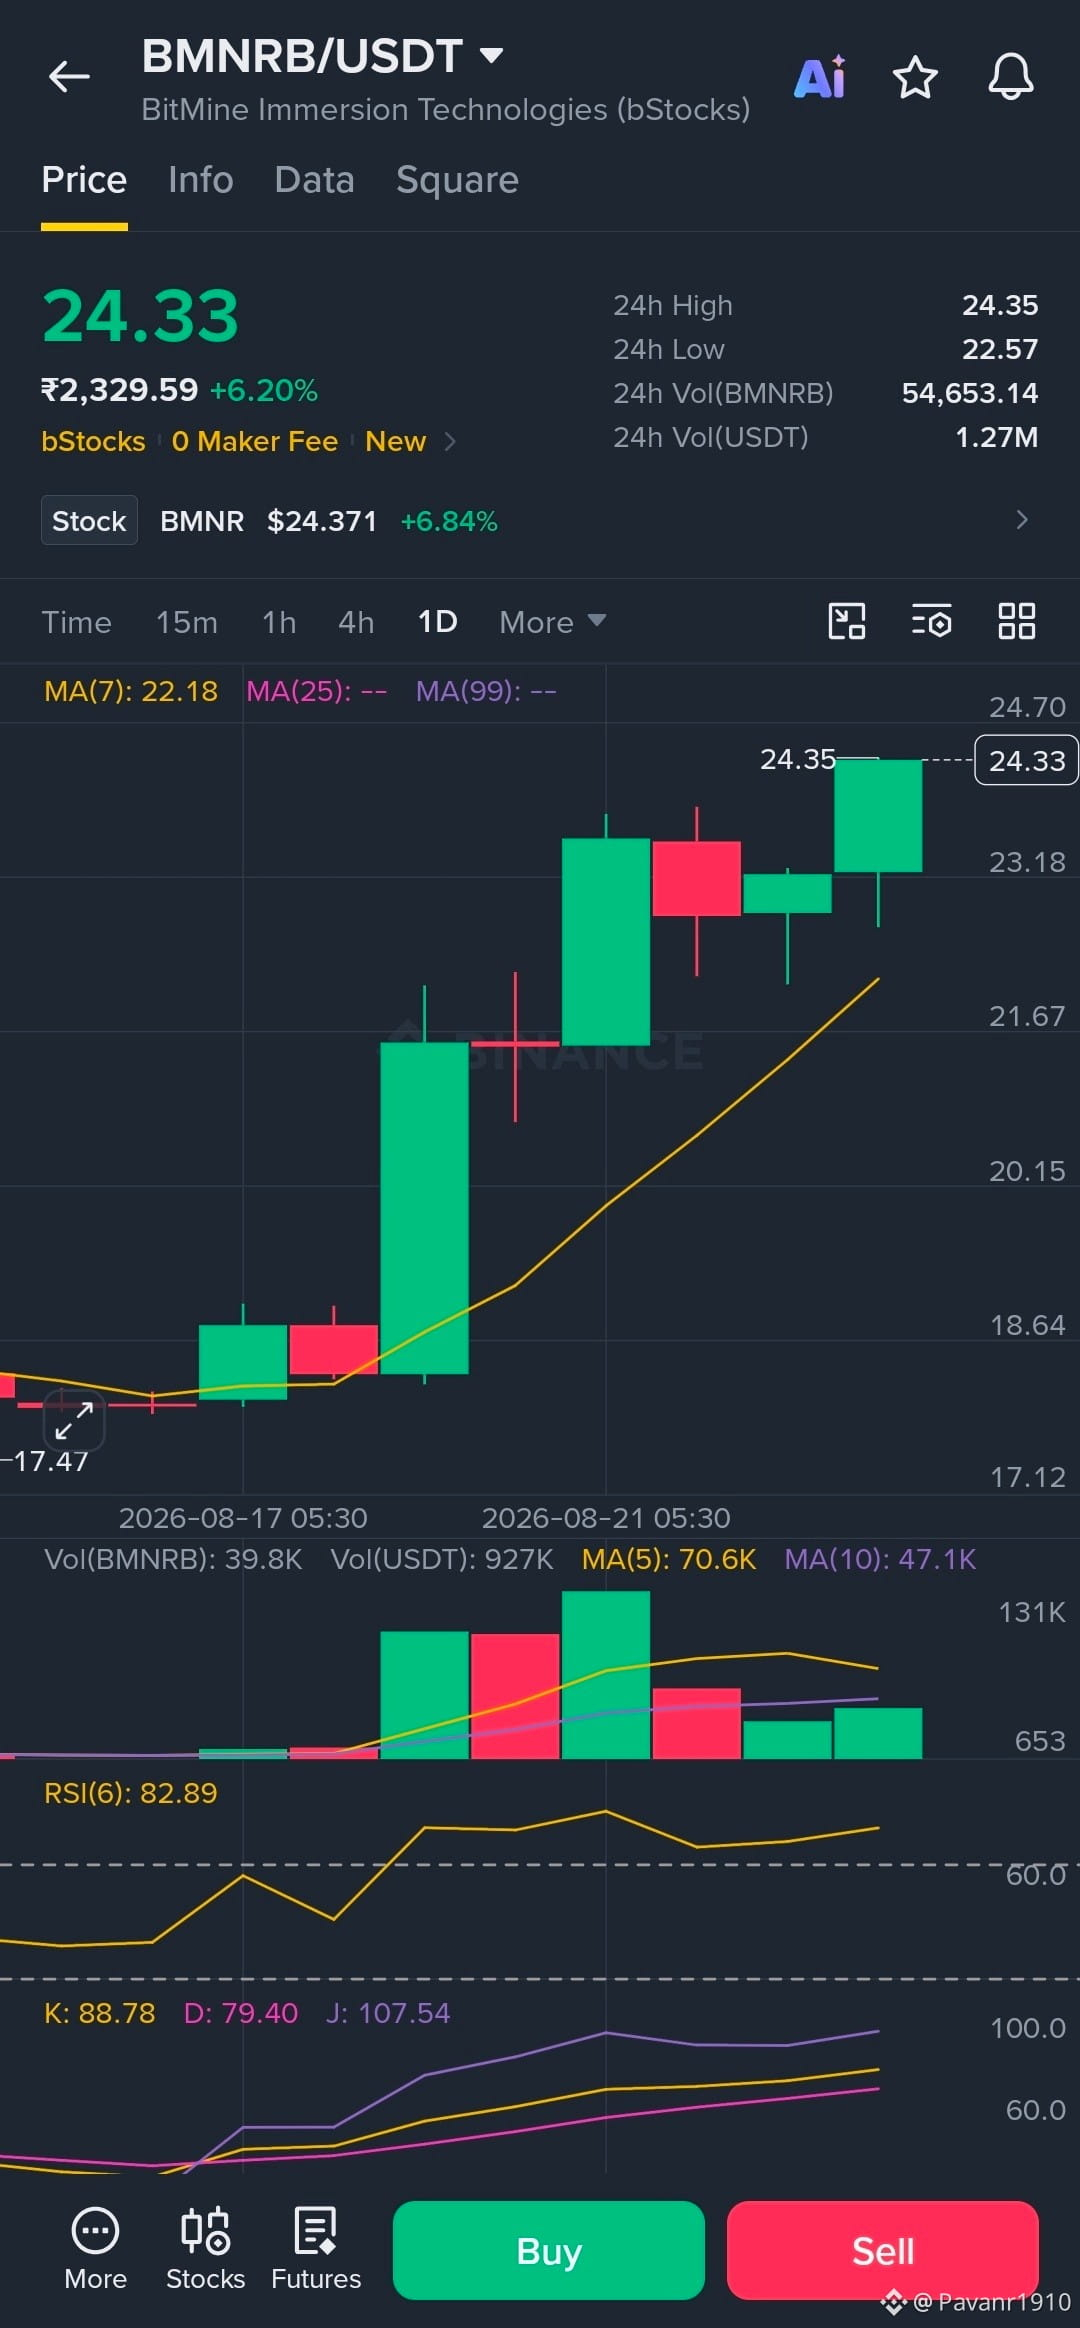The height and width of the screenshot is (2328, 1080).
Task: Tap the K: 88.78 value
Action: click(x=100, y=2013)
